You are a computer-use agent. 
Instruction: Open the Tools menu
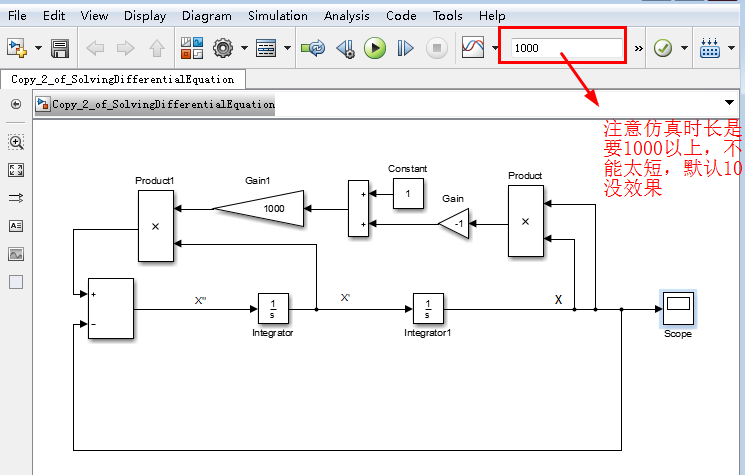point(447,16)
